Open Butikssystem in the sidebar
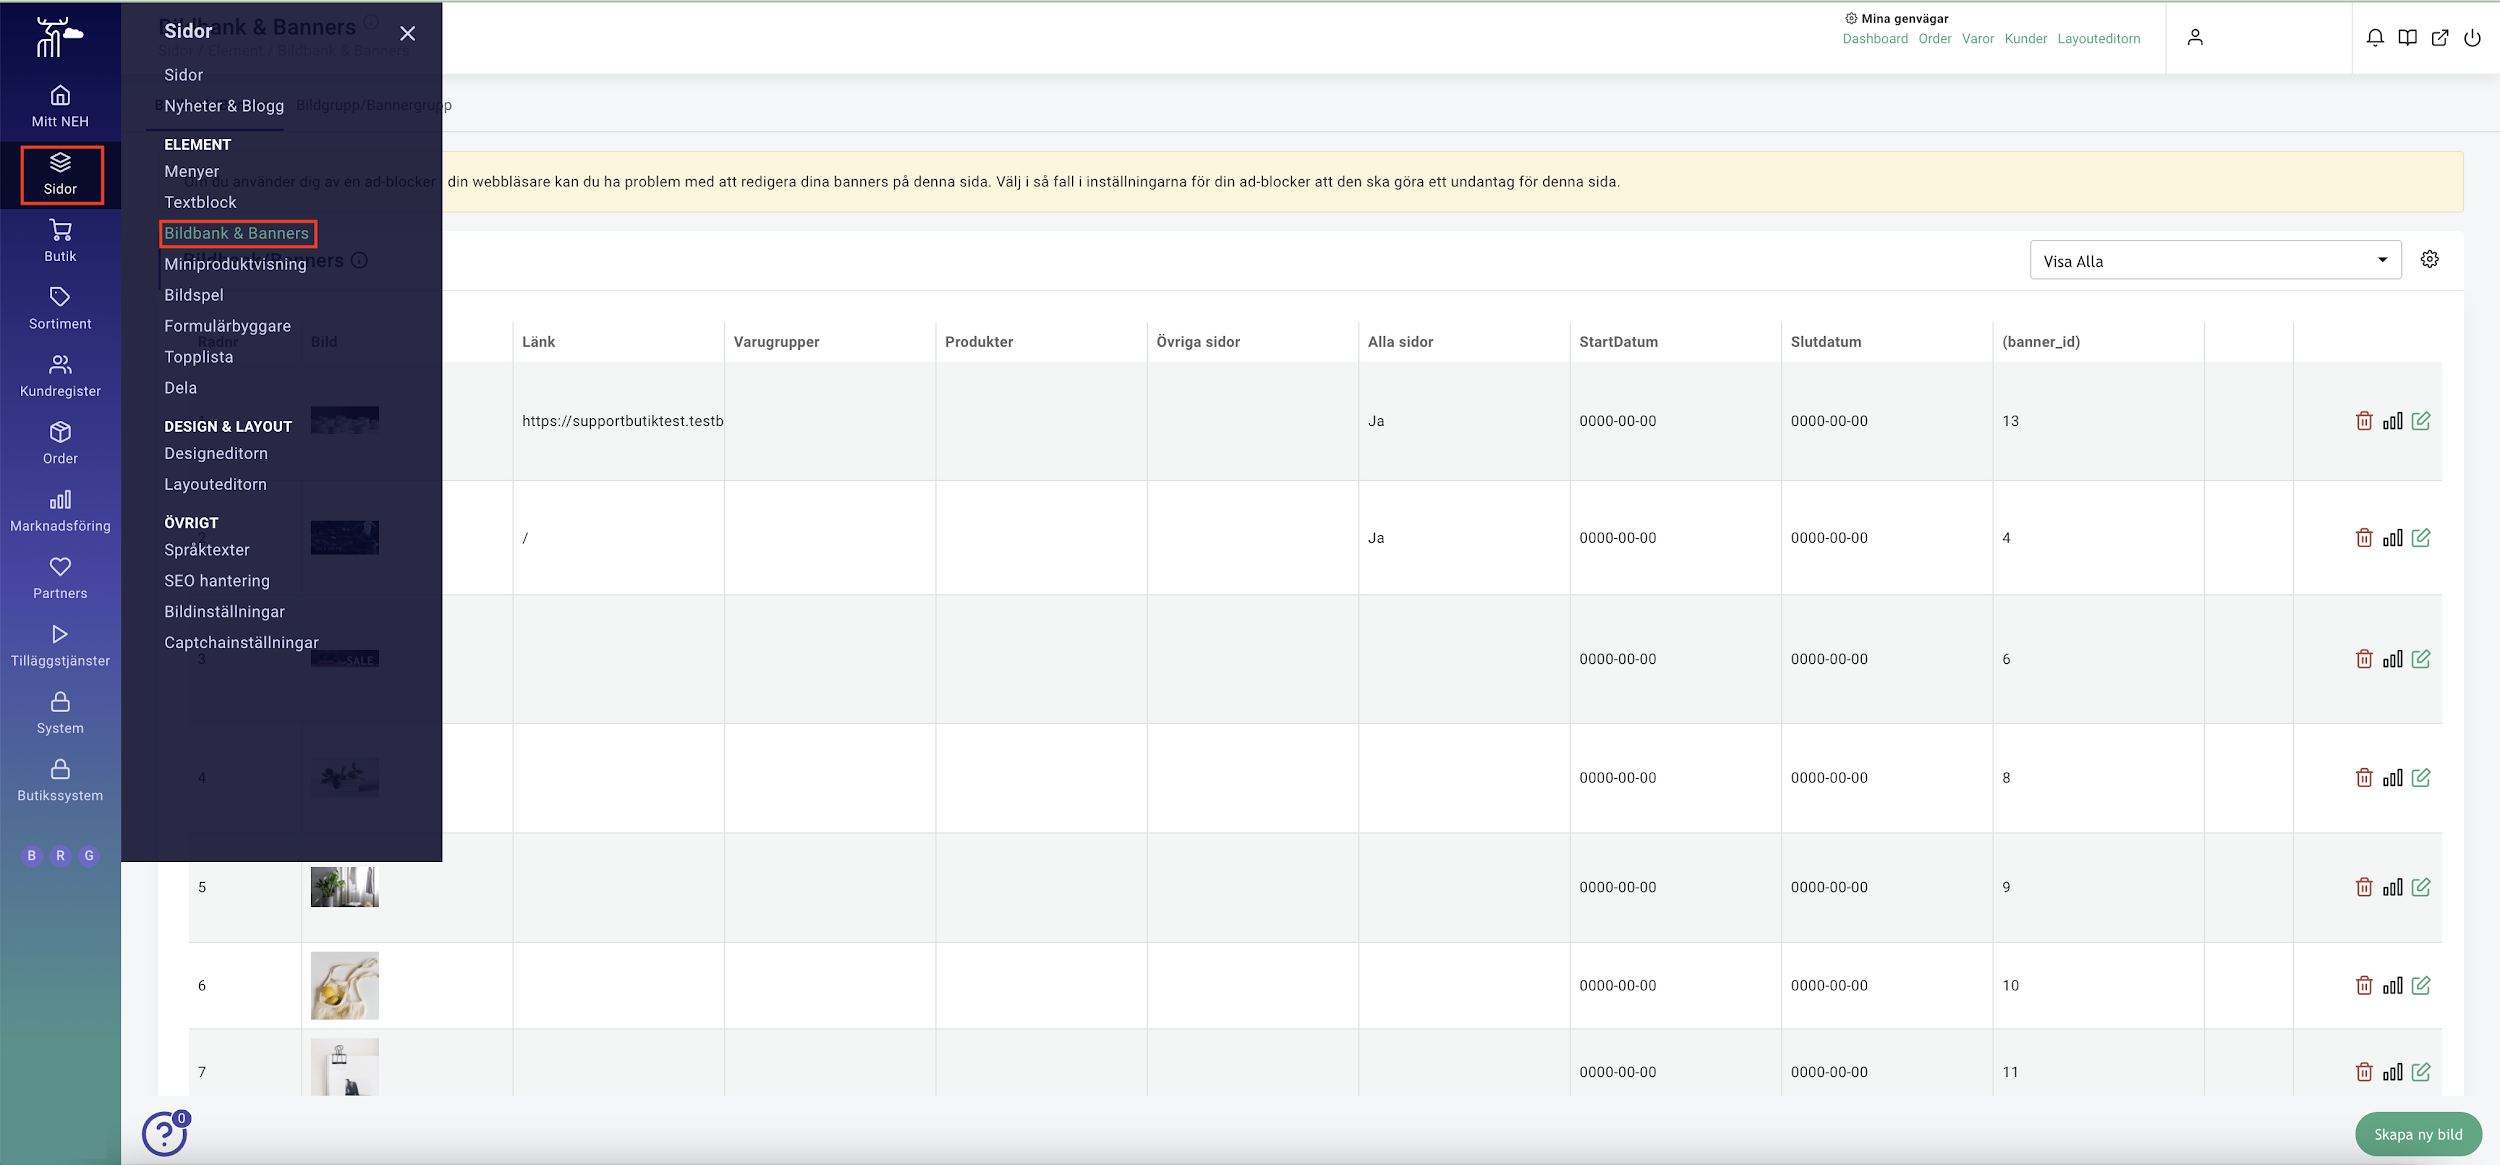Image resolution: width=2500 pixels, height=1165 pixels. coord(60,780)
